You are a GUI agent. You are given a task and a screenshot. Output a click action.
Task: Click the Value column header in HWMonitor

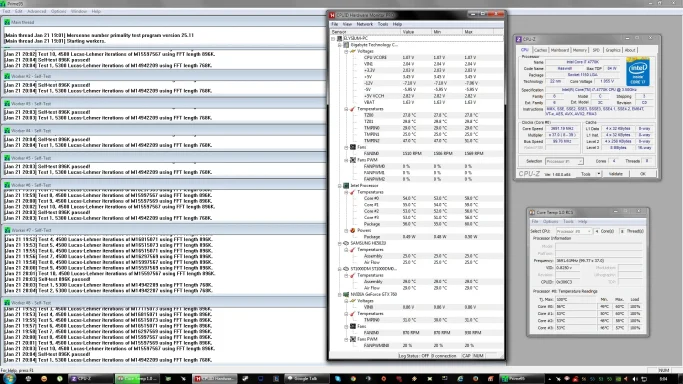coord(415,32)
